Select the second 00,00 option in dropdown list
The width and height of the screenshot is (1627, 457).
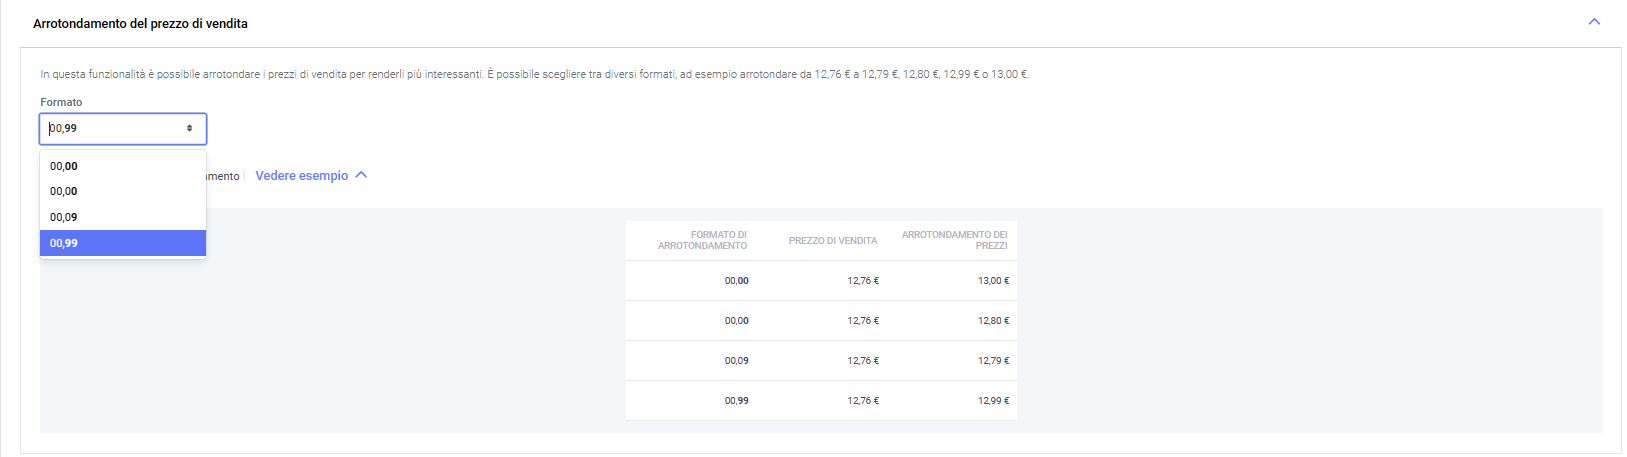point(64,191)
